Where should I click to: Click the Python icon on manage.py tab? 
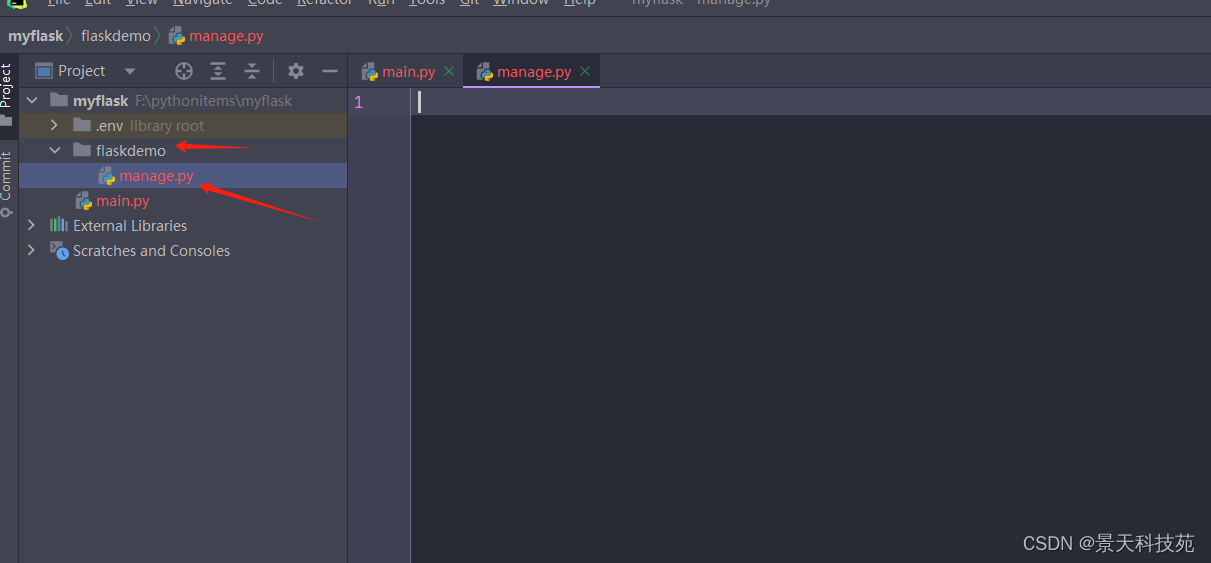(485, 72)
